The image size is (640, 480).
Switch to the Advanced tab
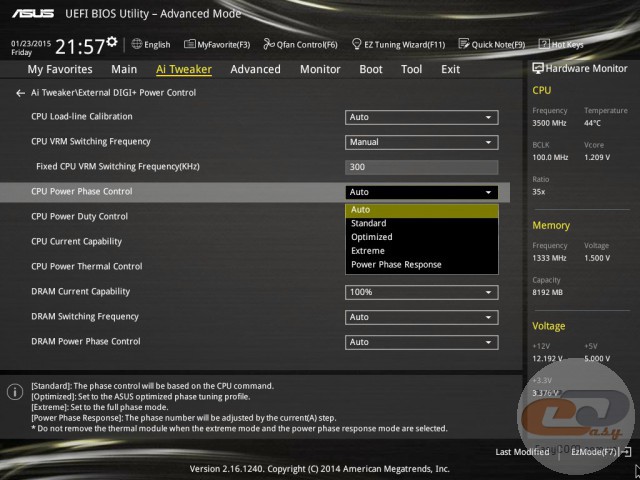click(x=256, y=69)
